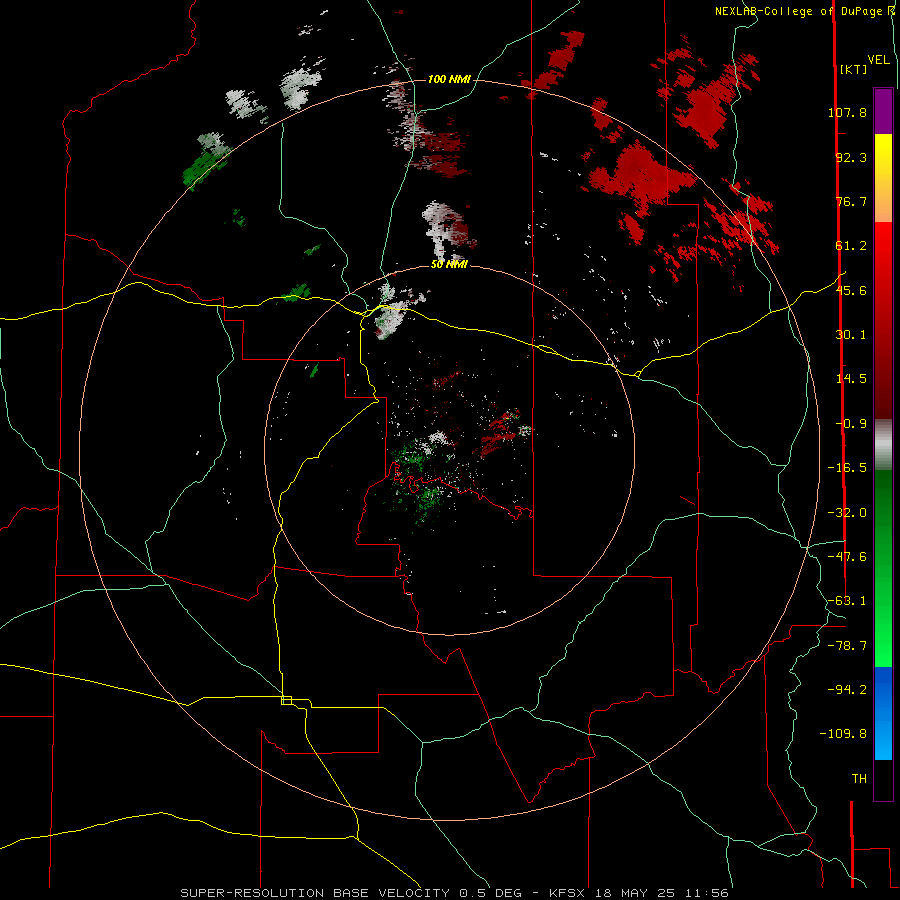Image resolution: width=900 pixels, height=900 pixels.
Task: Click the 107.8 scale value
Action: 847,112
